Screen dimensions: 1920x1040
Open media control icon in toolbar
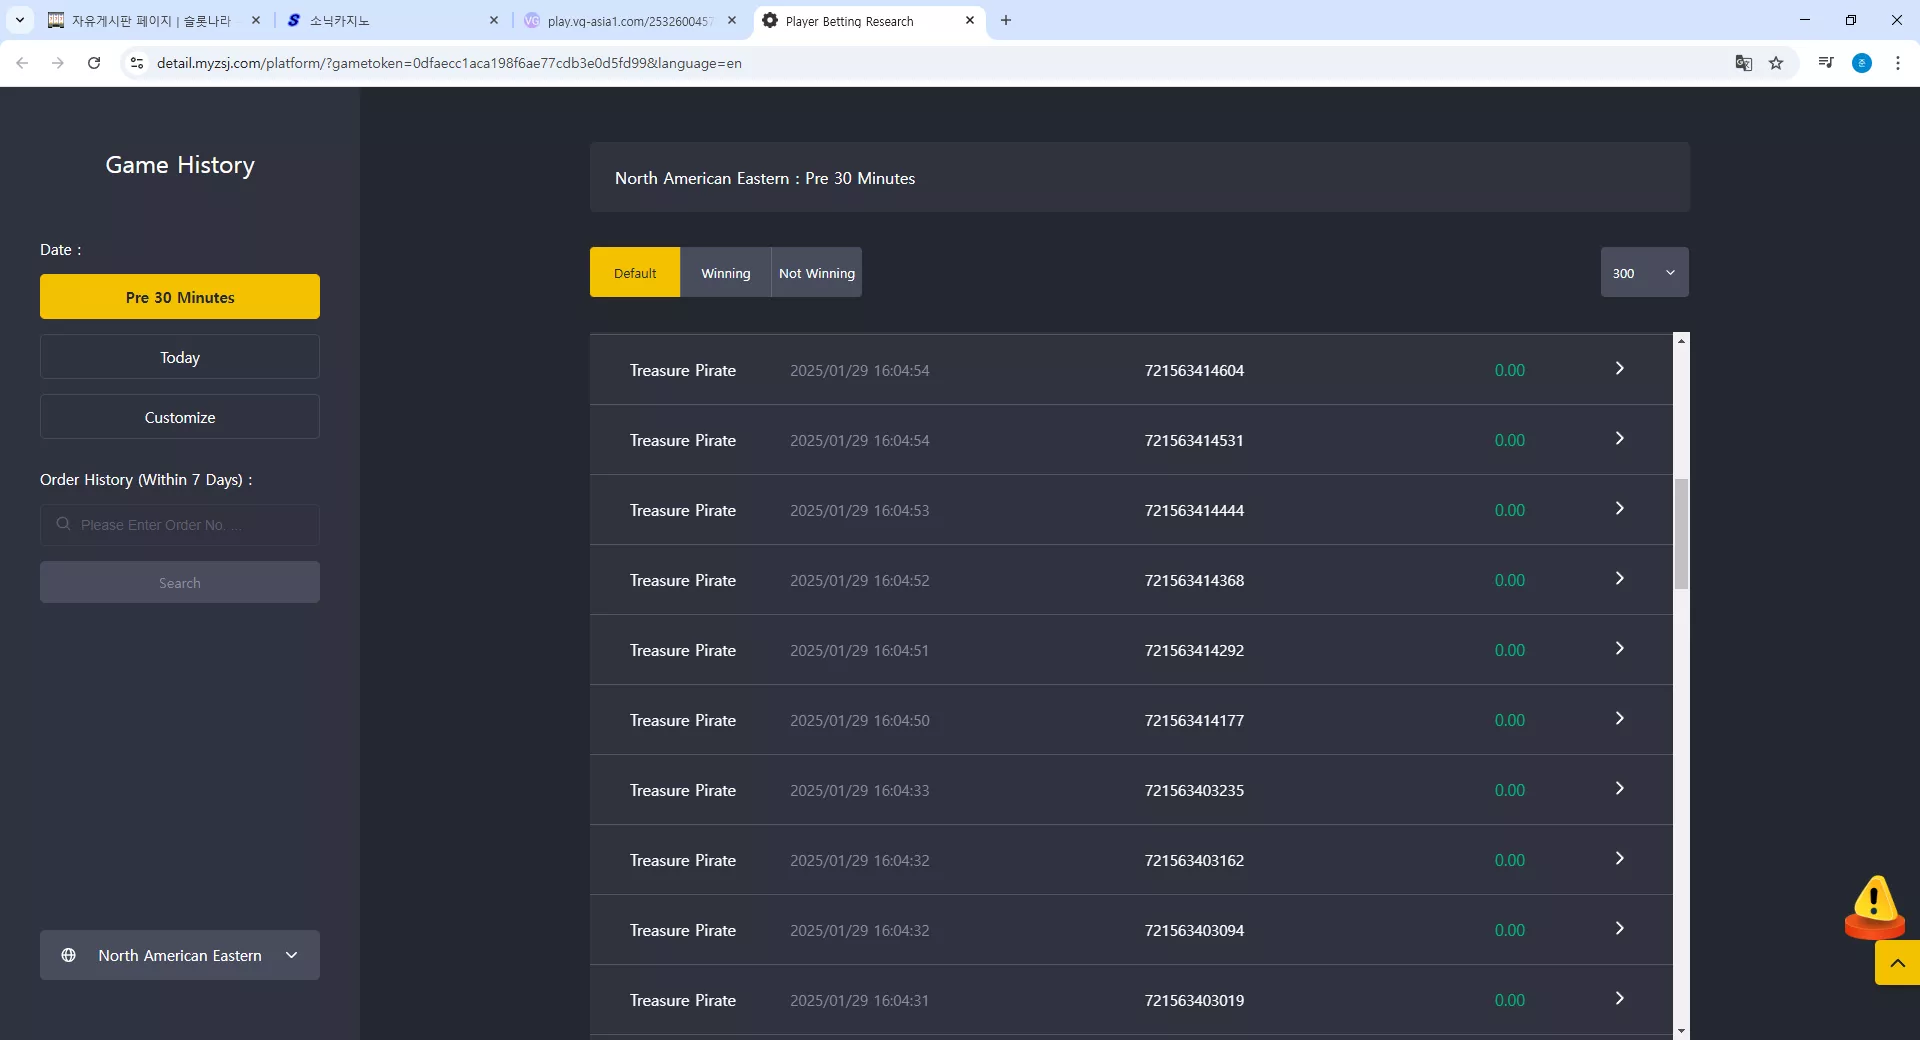1826,63
